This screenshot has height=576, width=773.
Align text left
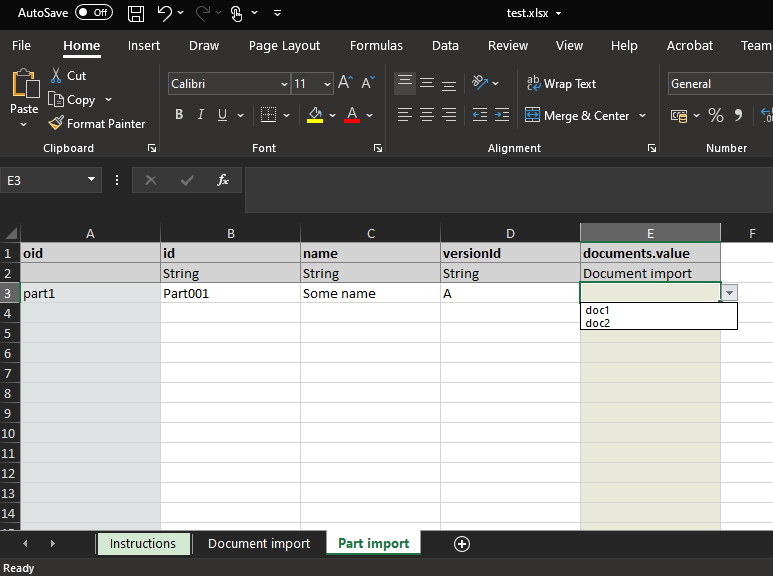(405, 115)
